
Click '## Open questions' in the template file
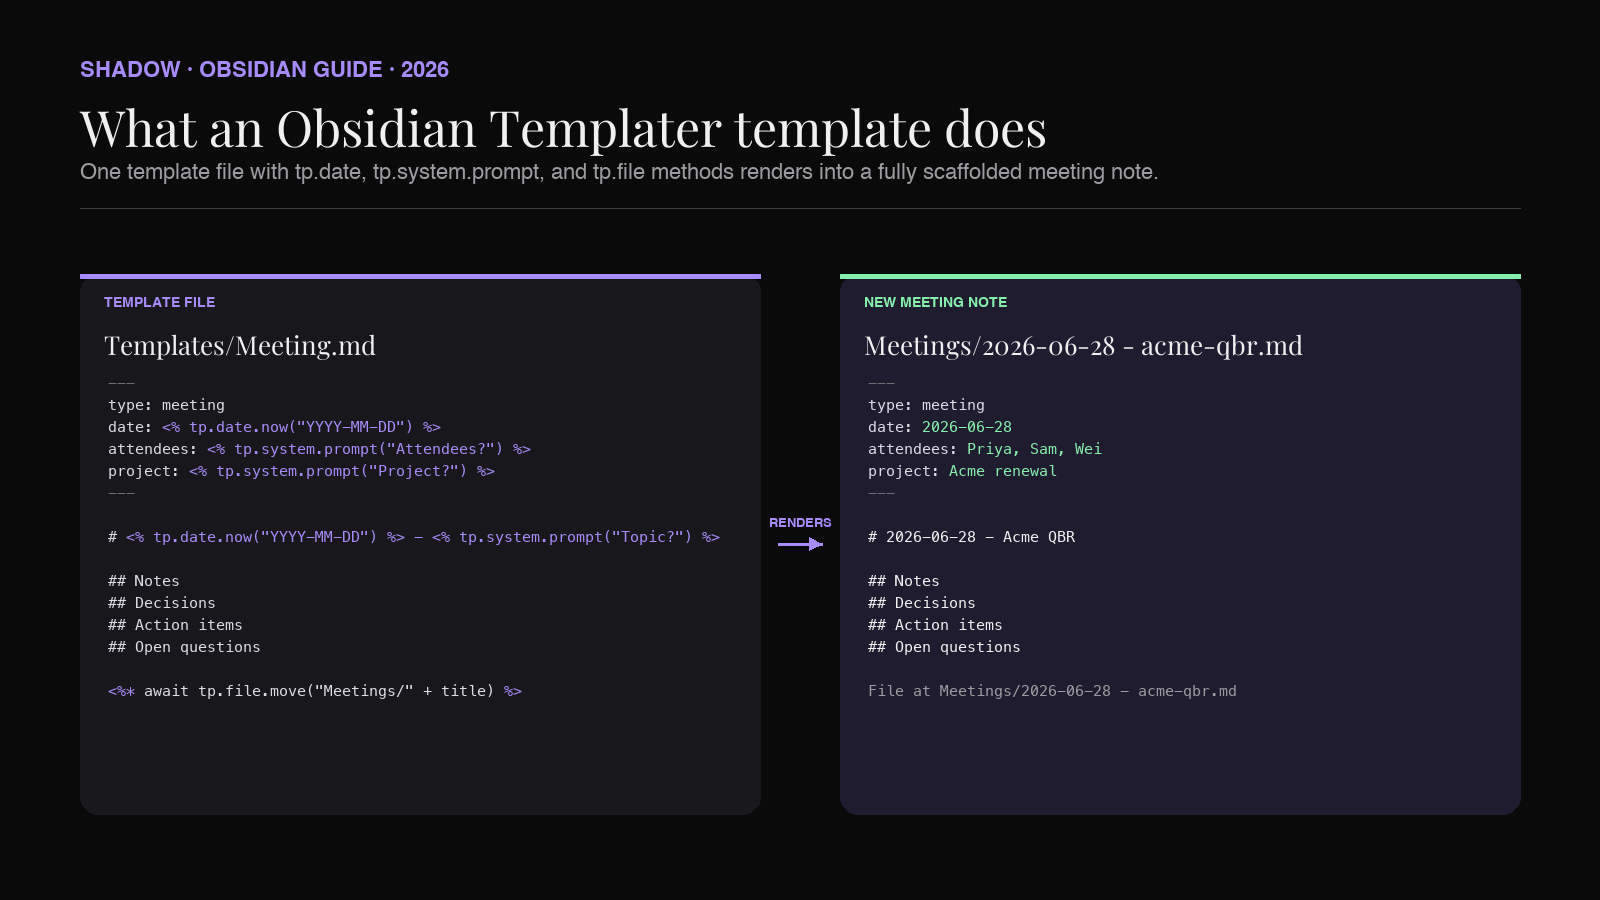184,647
